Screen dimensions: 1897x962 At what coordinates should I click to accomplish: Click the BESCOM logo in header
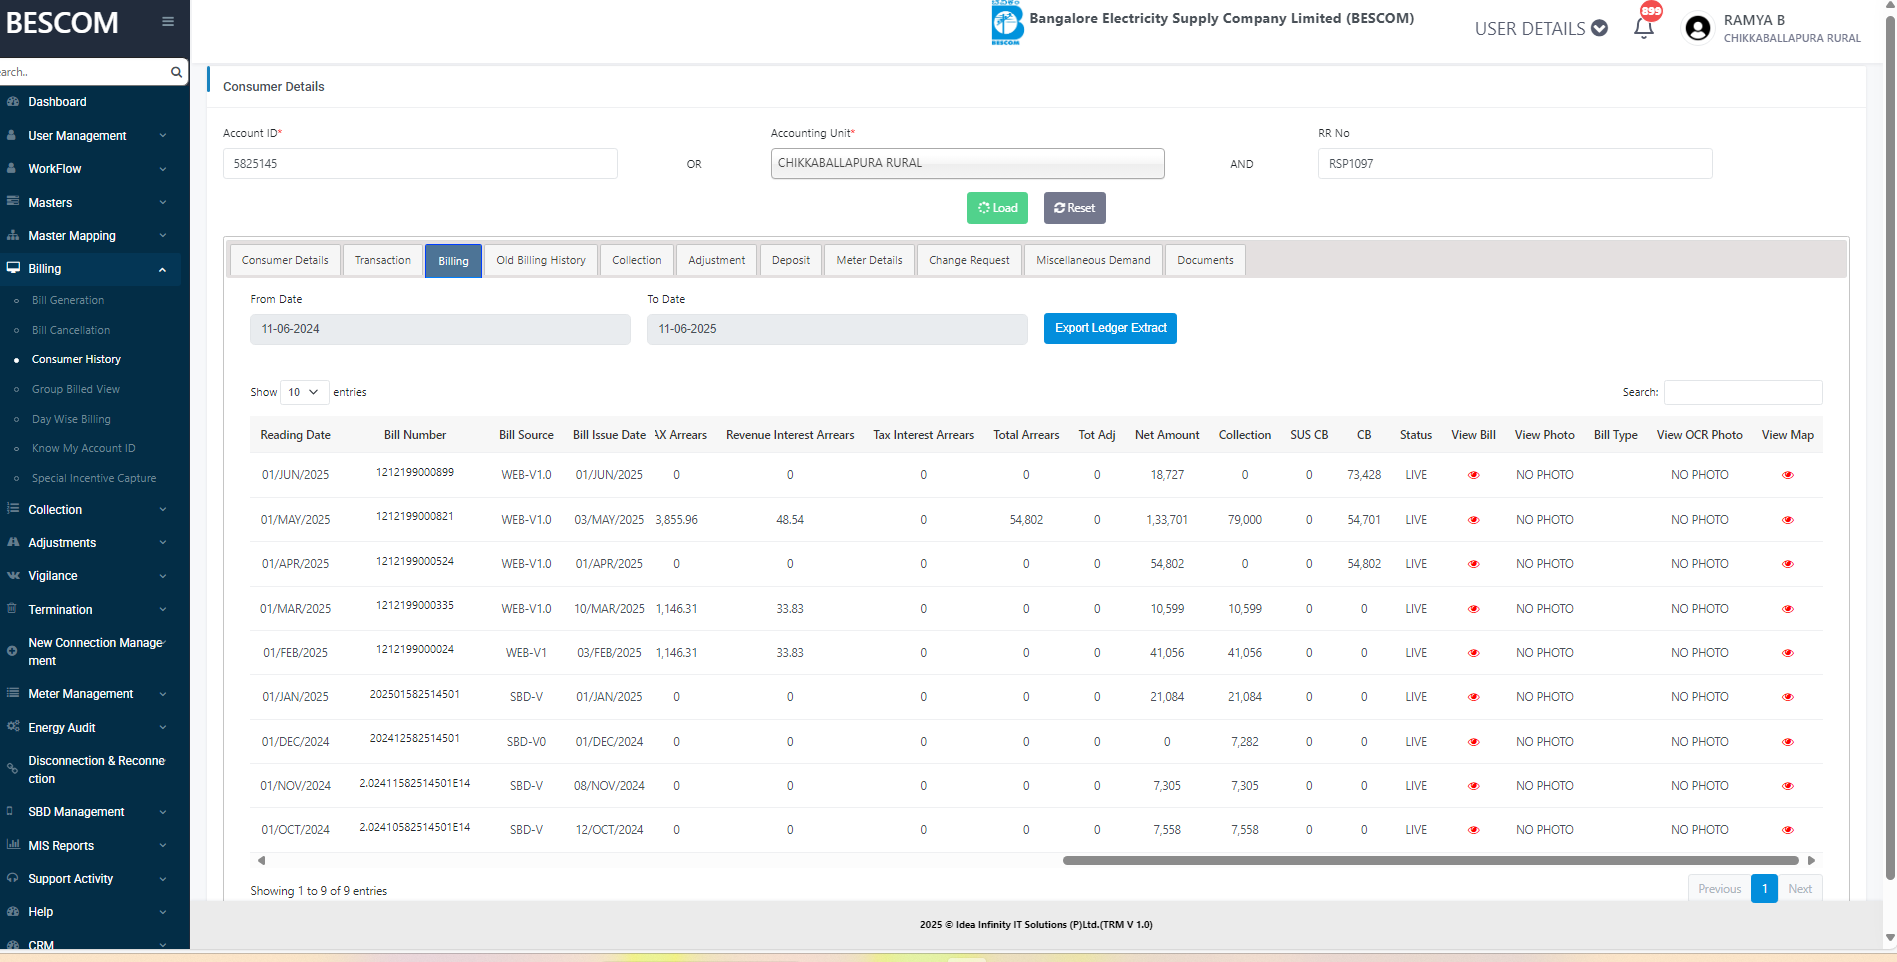click(1006, 22)
